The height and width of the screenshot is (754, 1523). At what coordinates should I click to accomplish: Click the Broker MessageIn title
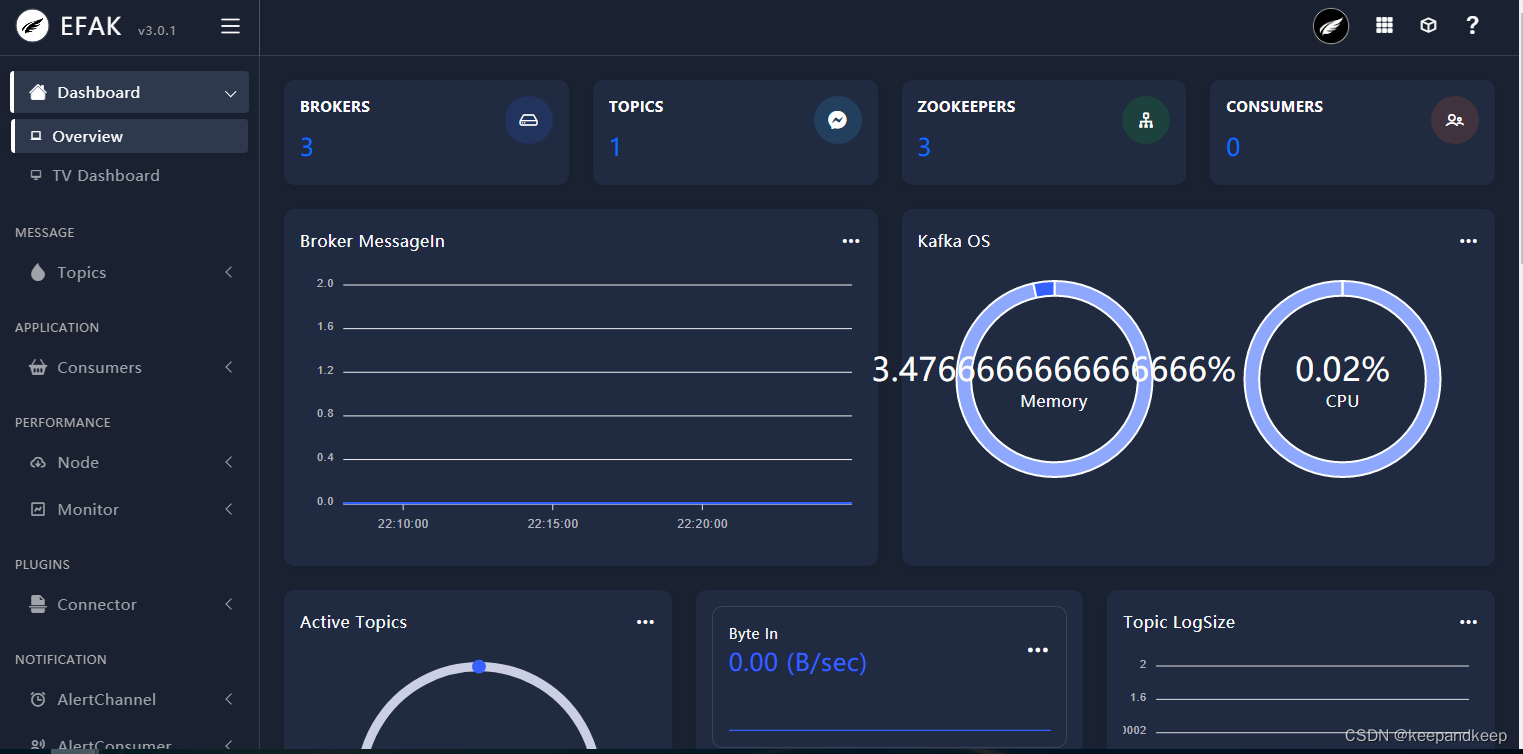pos(372,241)
